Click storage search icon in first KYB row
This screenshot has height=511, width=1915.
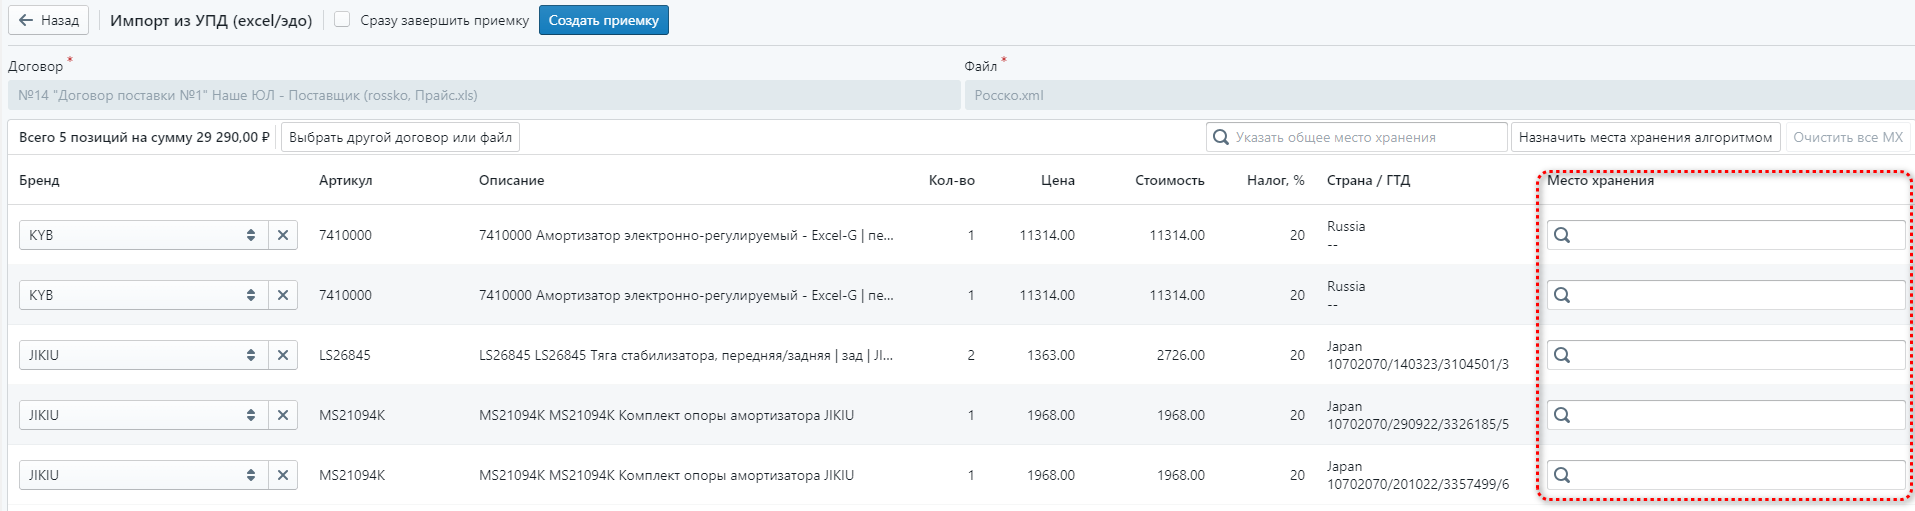tap(1562, 235)
